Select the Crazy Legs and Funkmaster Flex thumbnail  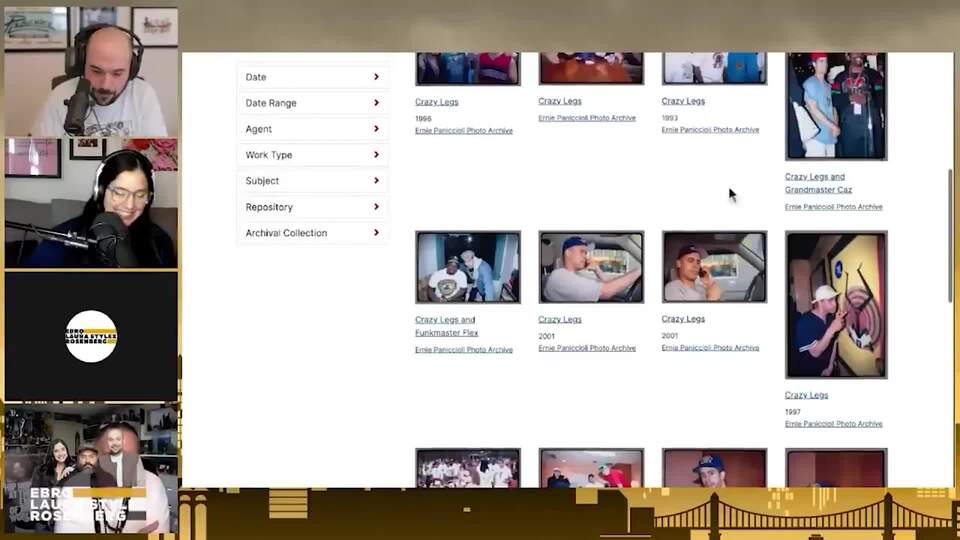tap(468, 267)
